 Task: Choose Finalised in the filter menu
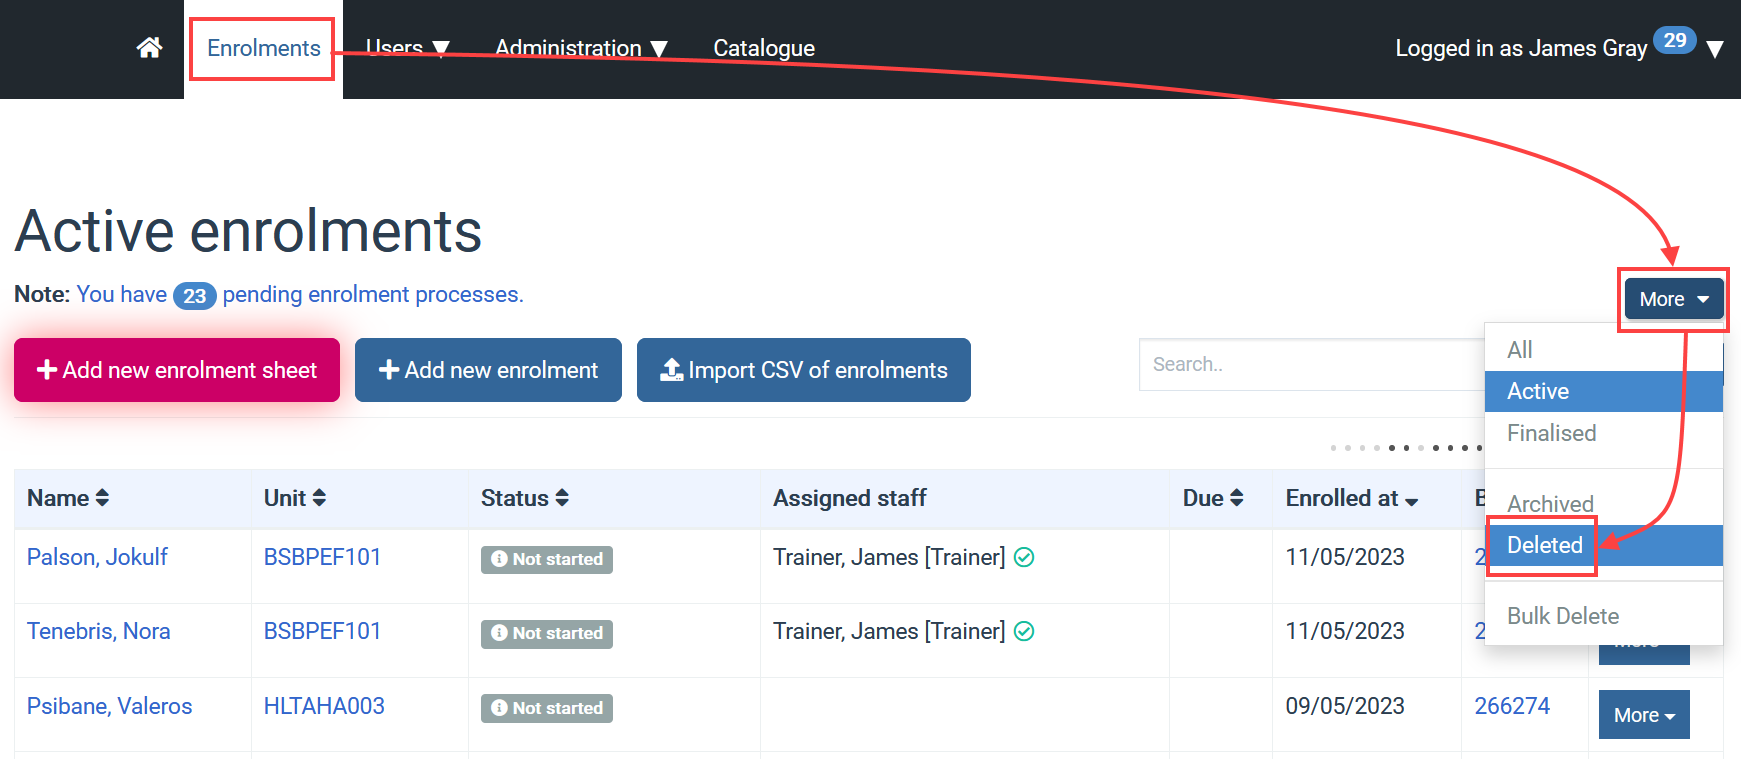(1551, 433)
